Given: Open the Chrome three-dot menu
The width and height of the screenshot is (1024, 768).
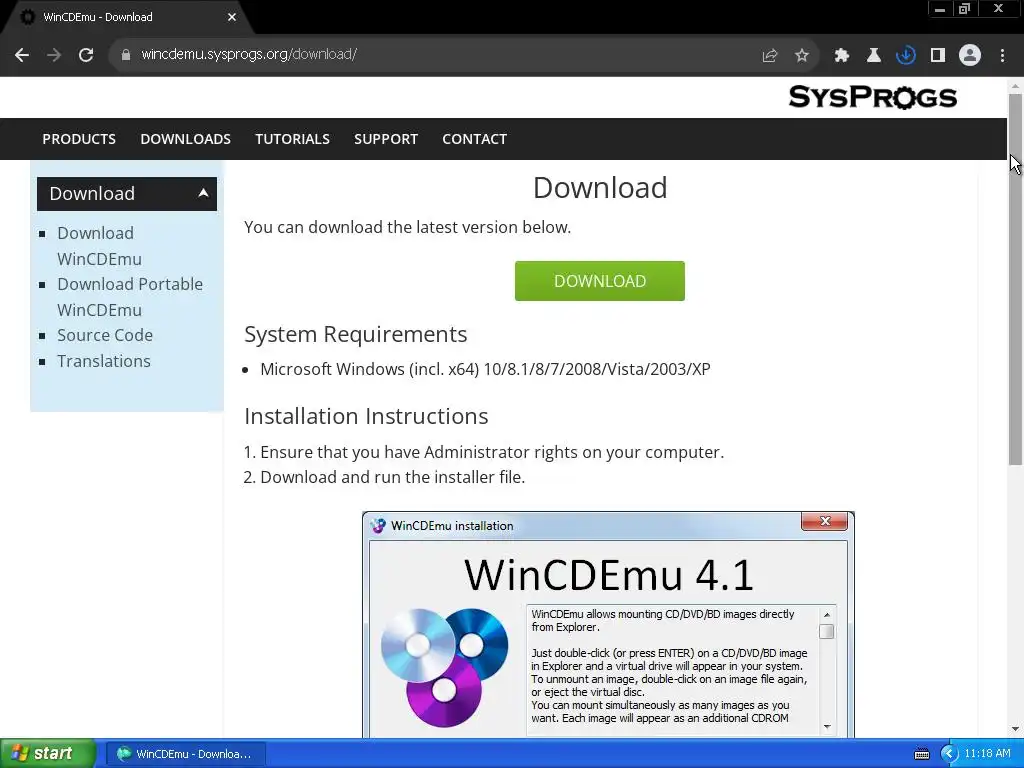Looking at the screenshot, I should [x=1002, y=56].
